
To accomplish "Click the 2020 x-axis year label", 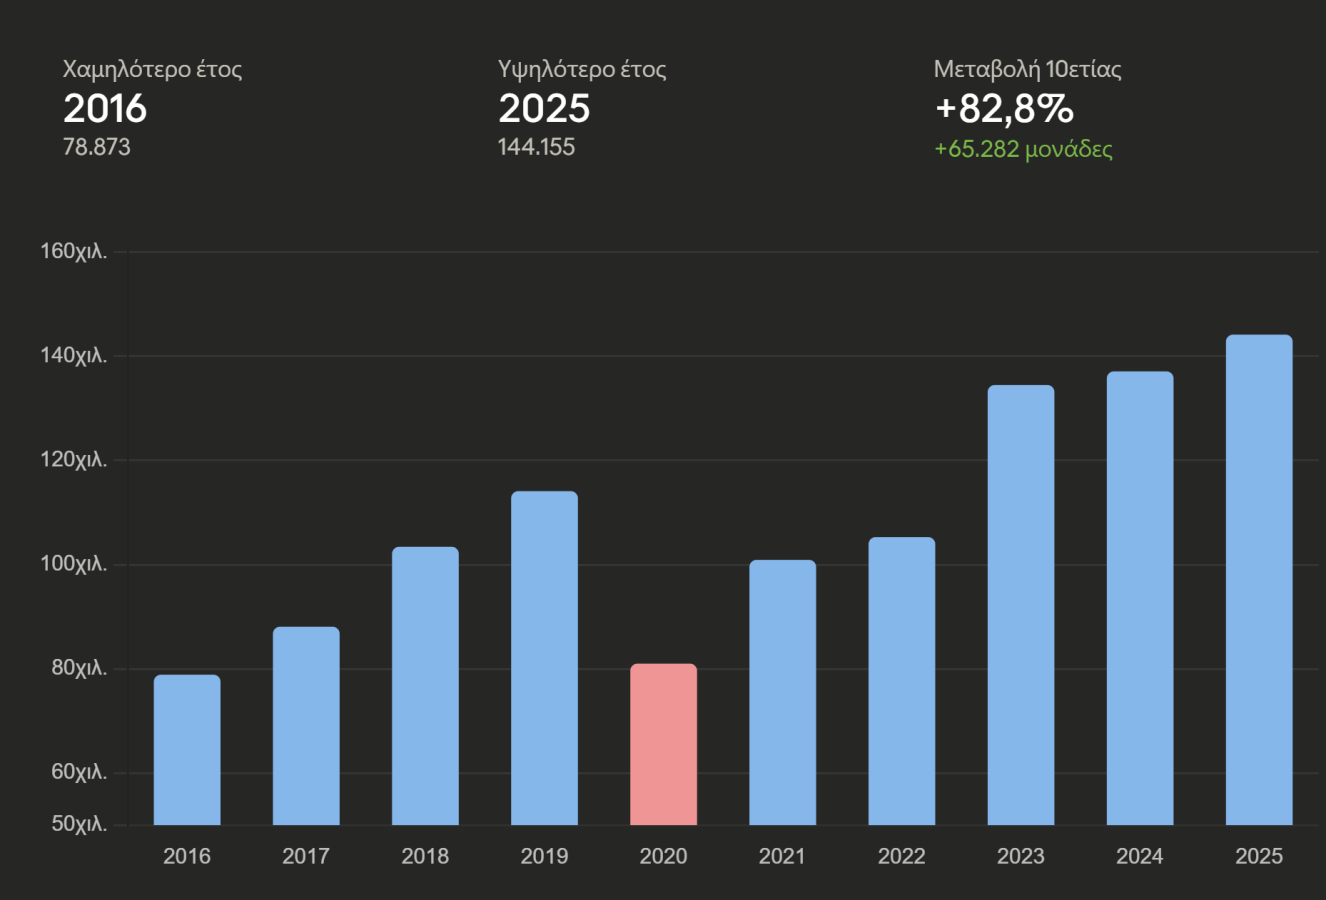I will click(x=663, y=856).
